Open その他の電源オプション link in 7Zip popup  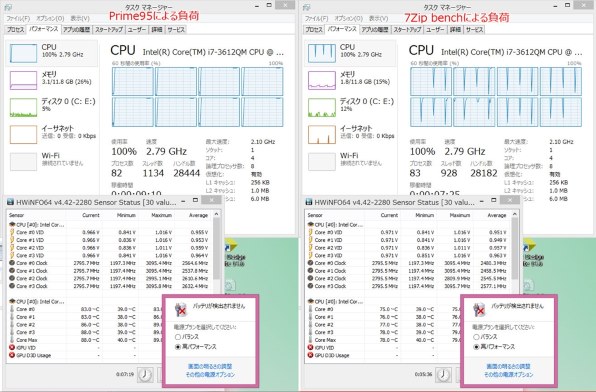pos(509,375)
